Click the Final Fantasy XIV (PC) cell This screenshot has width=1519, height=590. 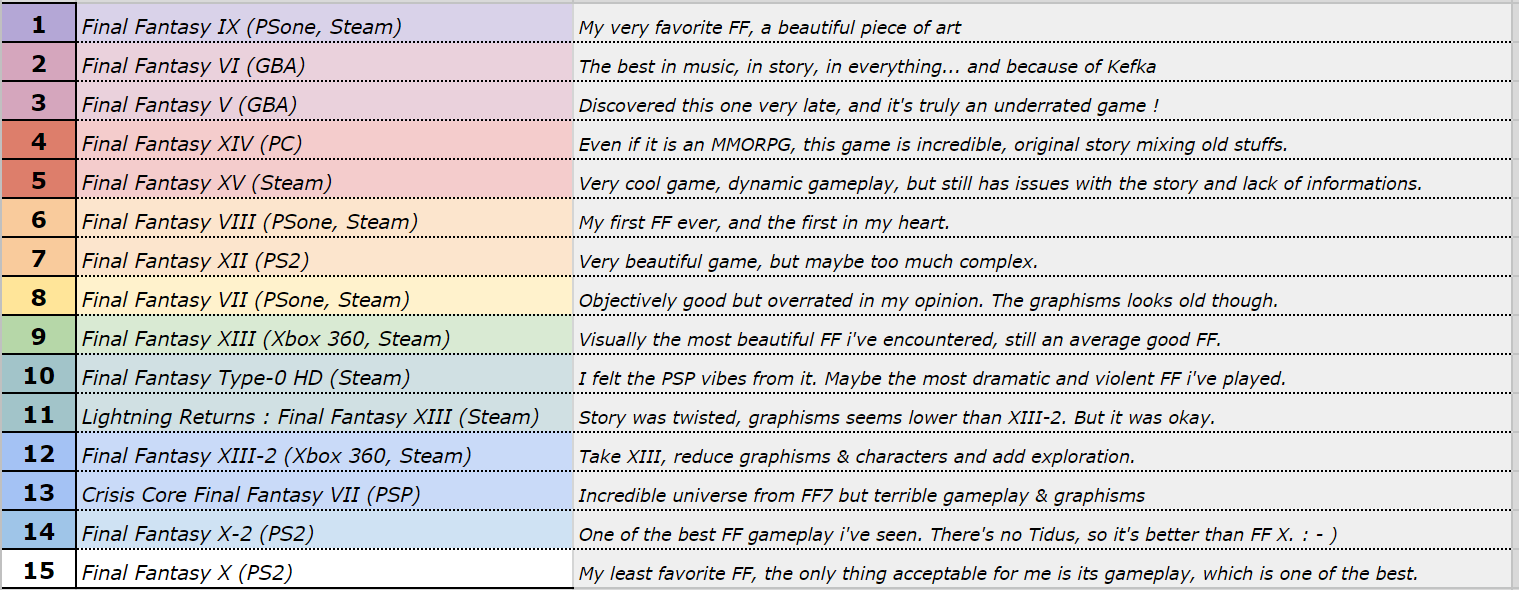point(192,144)
